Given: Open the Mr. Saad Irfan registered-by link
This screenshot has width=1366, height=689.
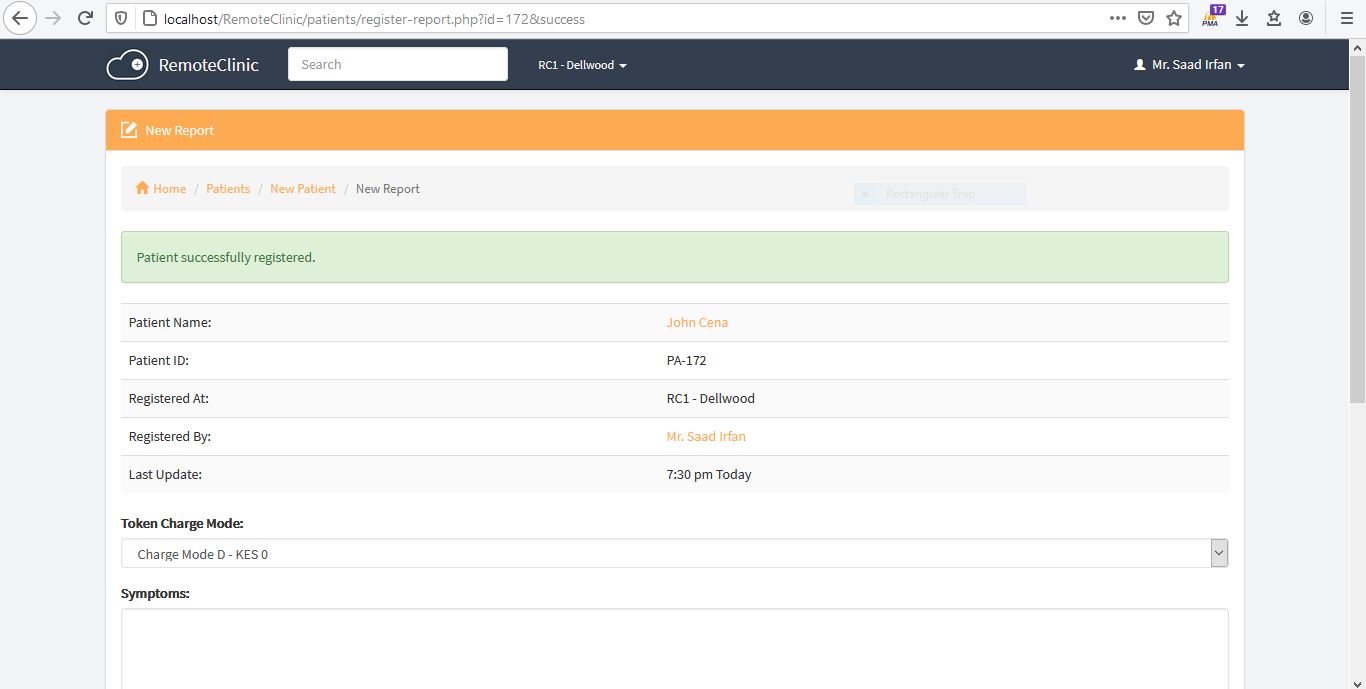Looking at the screenshot, I should (x=706, y=436).
